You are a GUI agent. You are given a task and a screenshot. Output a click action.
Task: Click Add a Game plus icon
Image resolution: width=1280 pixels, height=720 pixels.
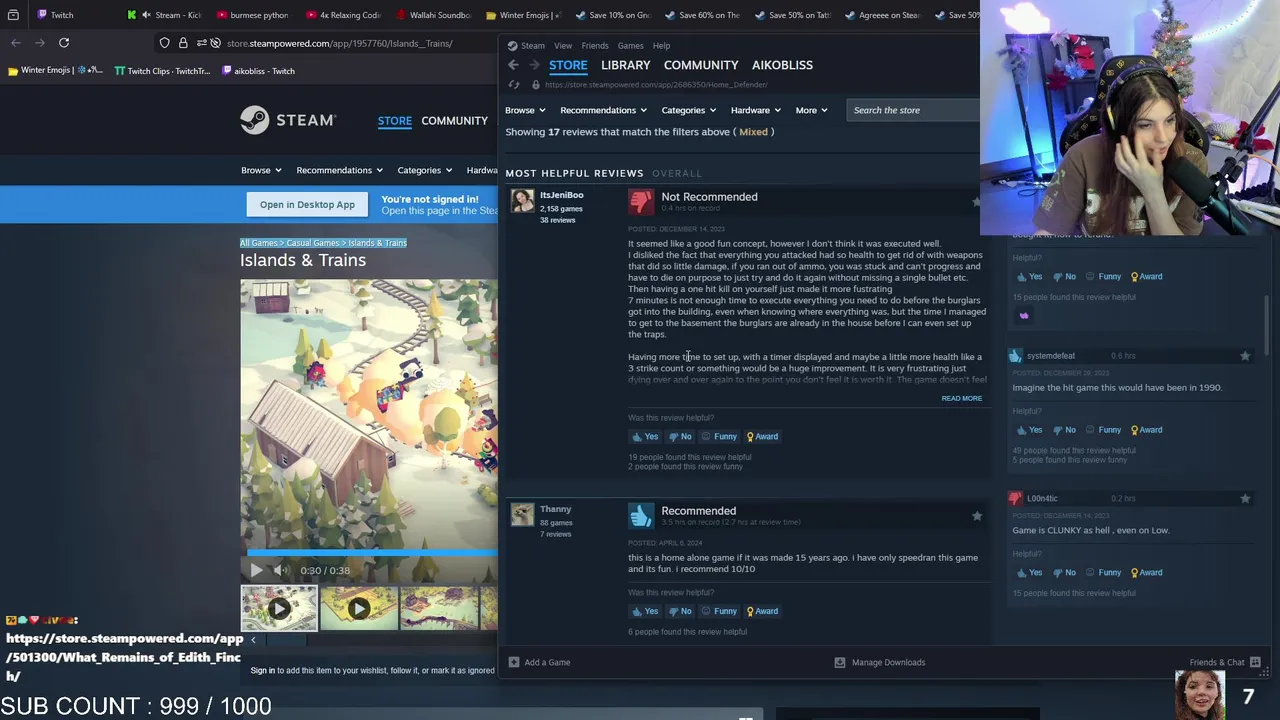coord(513,662)
